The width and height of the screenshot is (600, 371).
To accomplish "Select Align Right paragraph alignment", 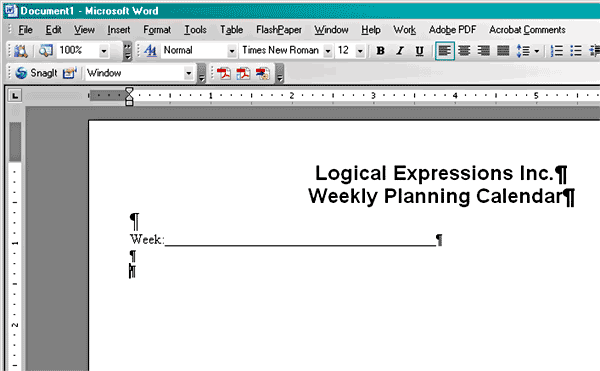I will tap(484, 50).
